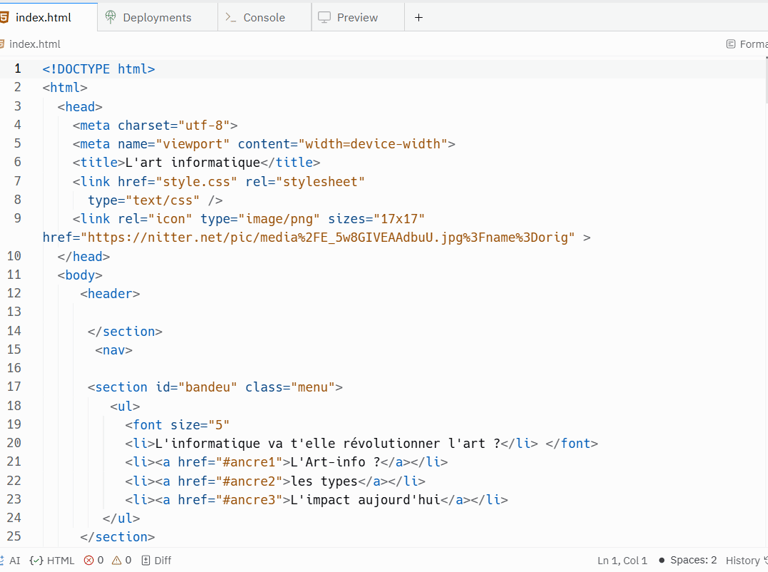Toggle the AI assistant in status bar
This screenshot has width=768, height=572.
click(11, 561)
